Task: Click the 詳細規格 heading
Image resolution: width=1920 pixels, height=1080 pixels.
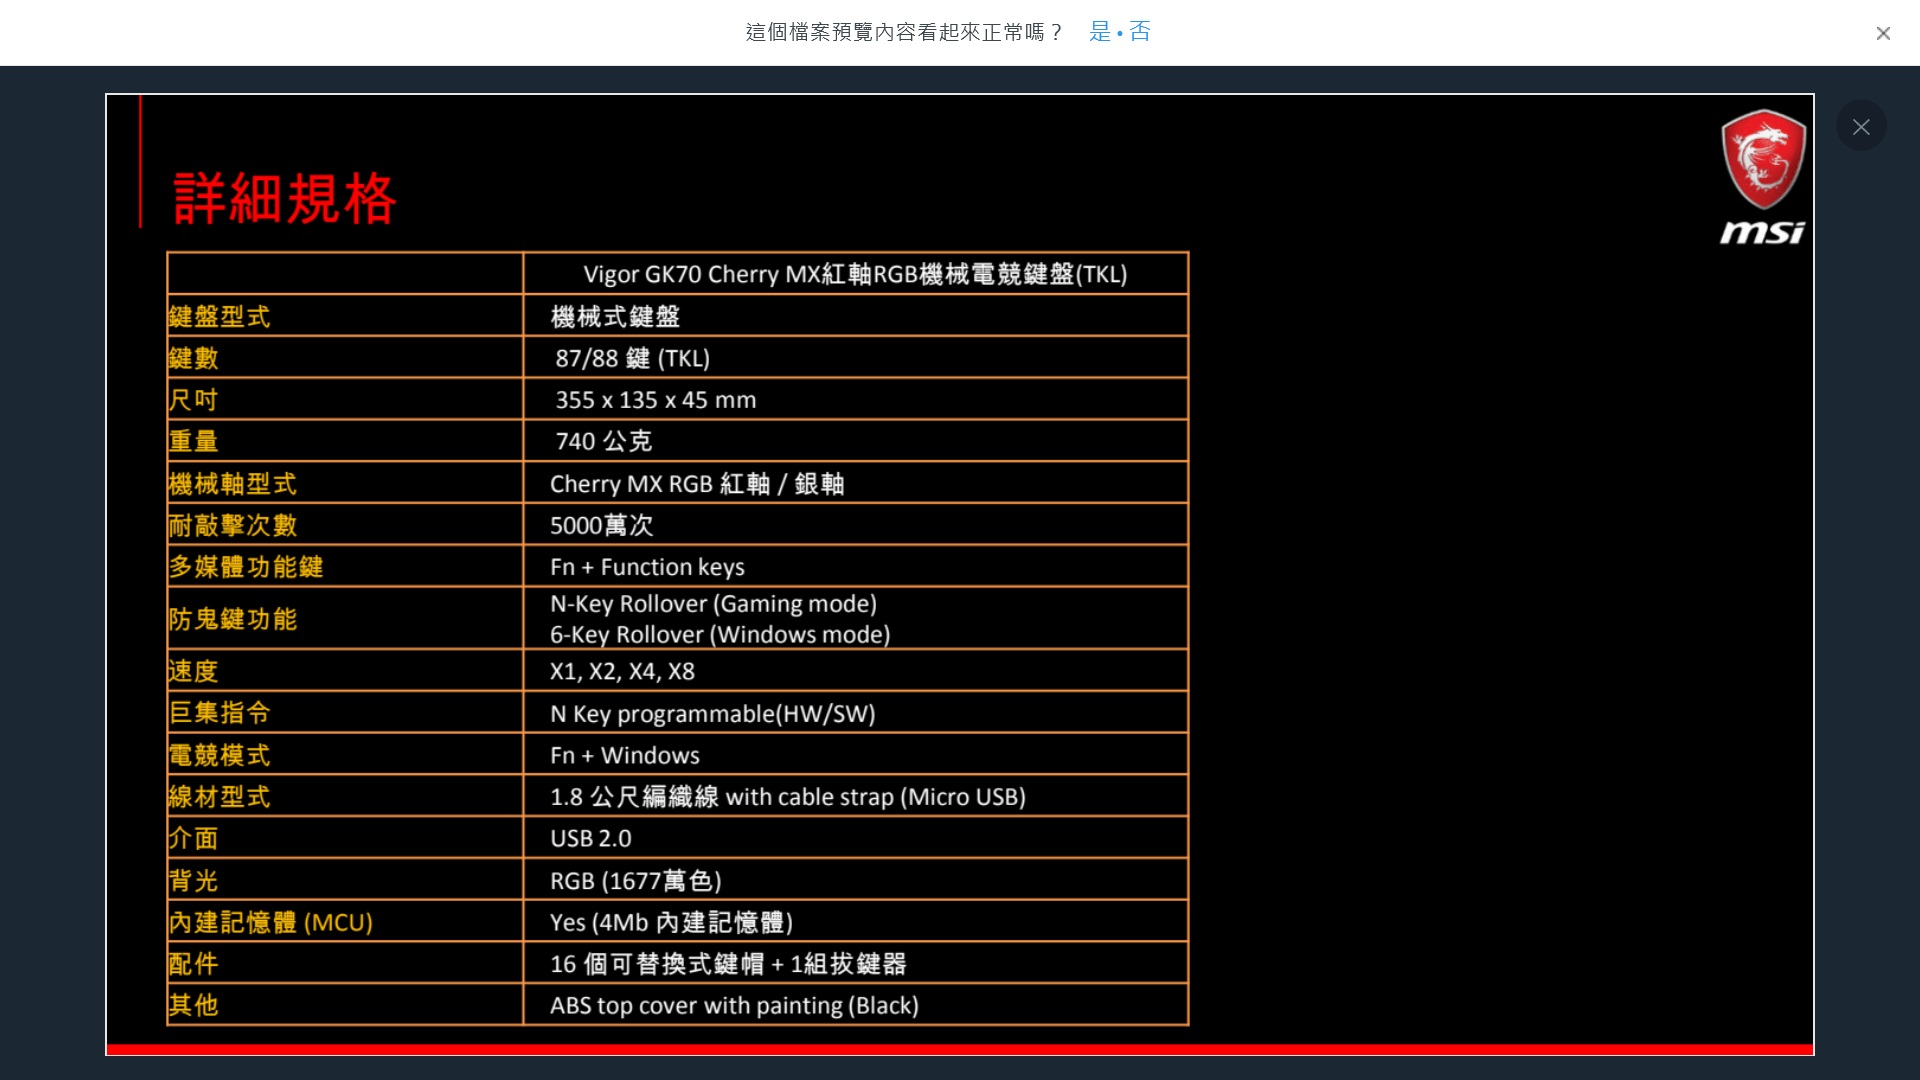Action: 285,198
